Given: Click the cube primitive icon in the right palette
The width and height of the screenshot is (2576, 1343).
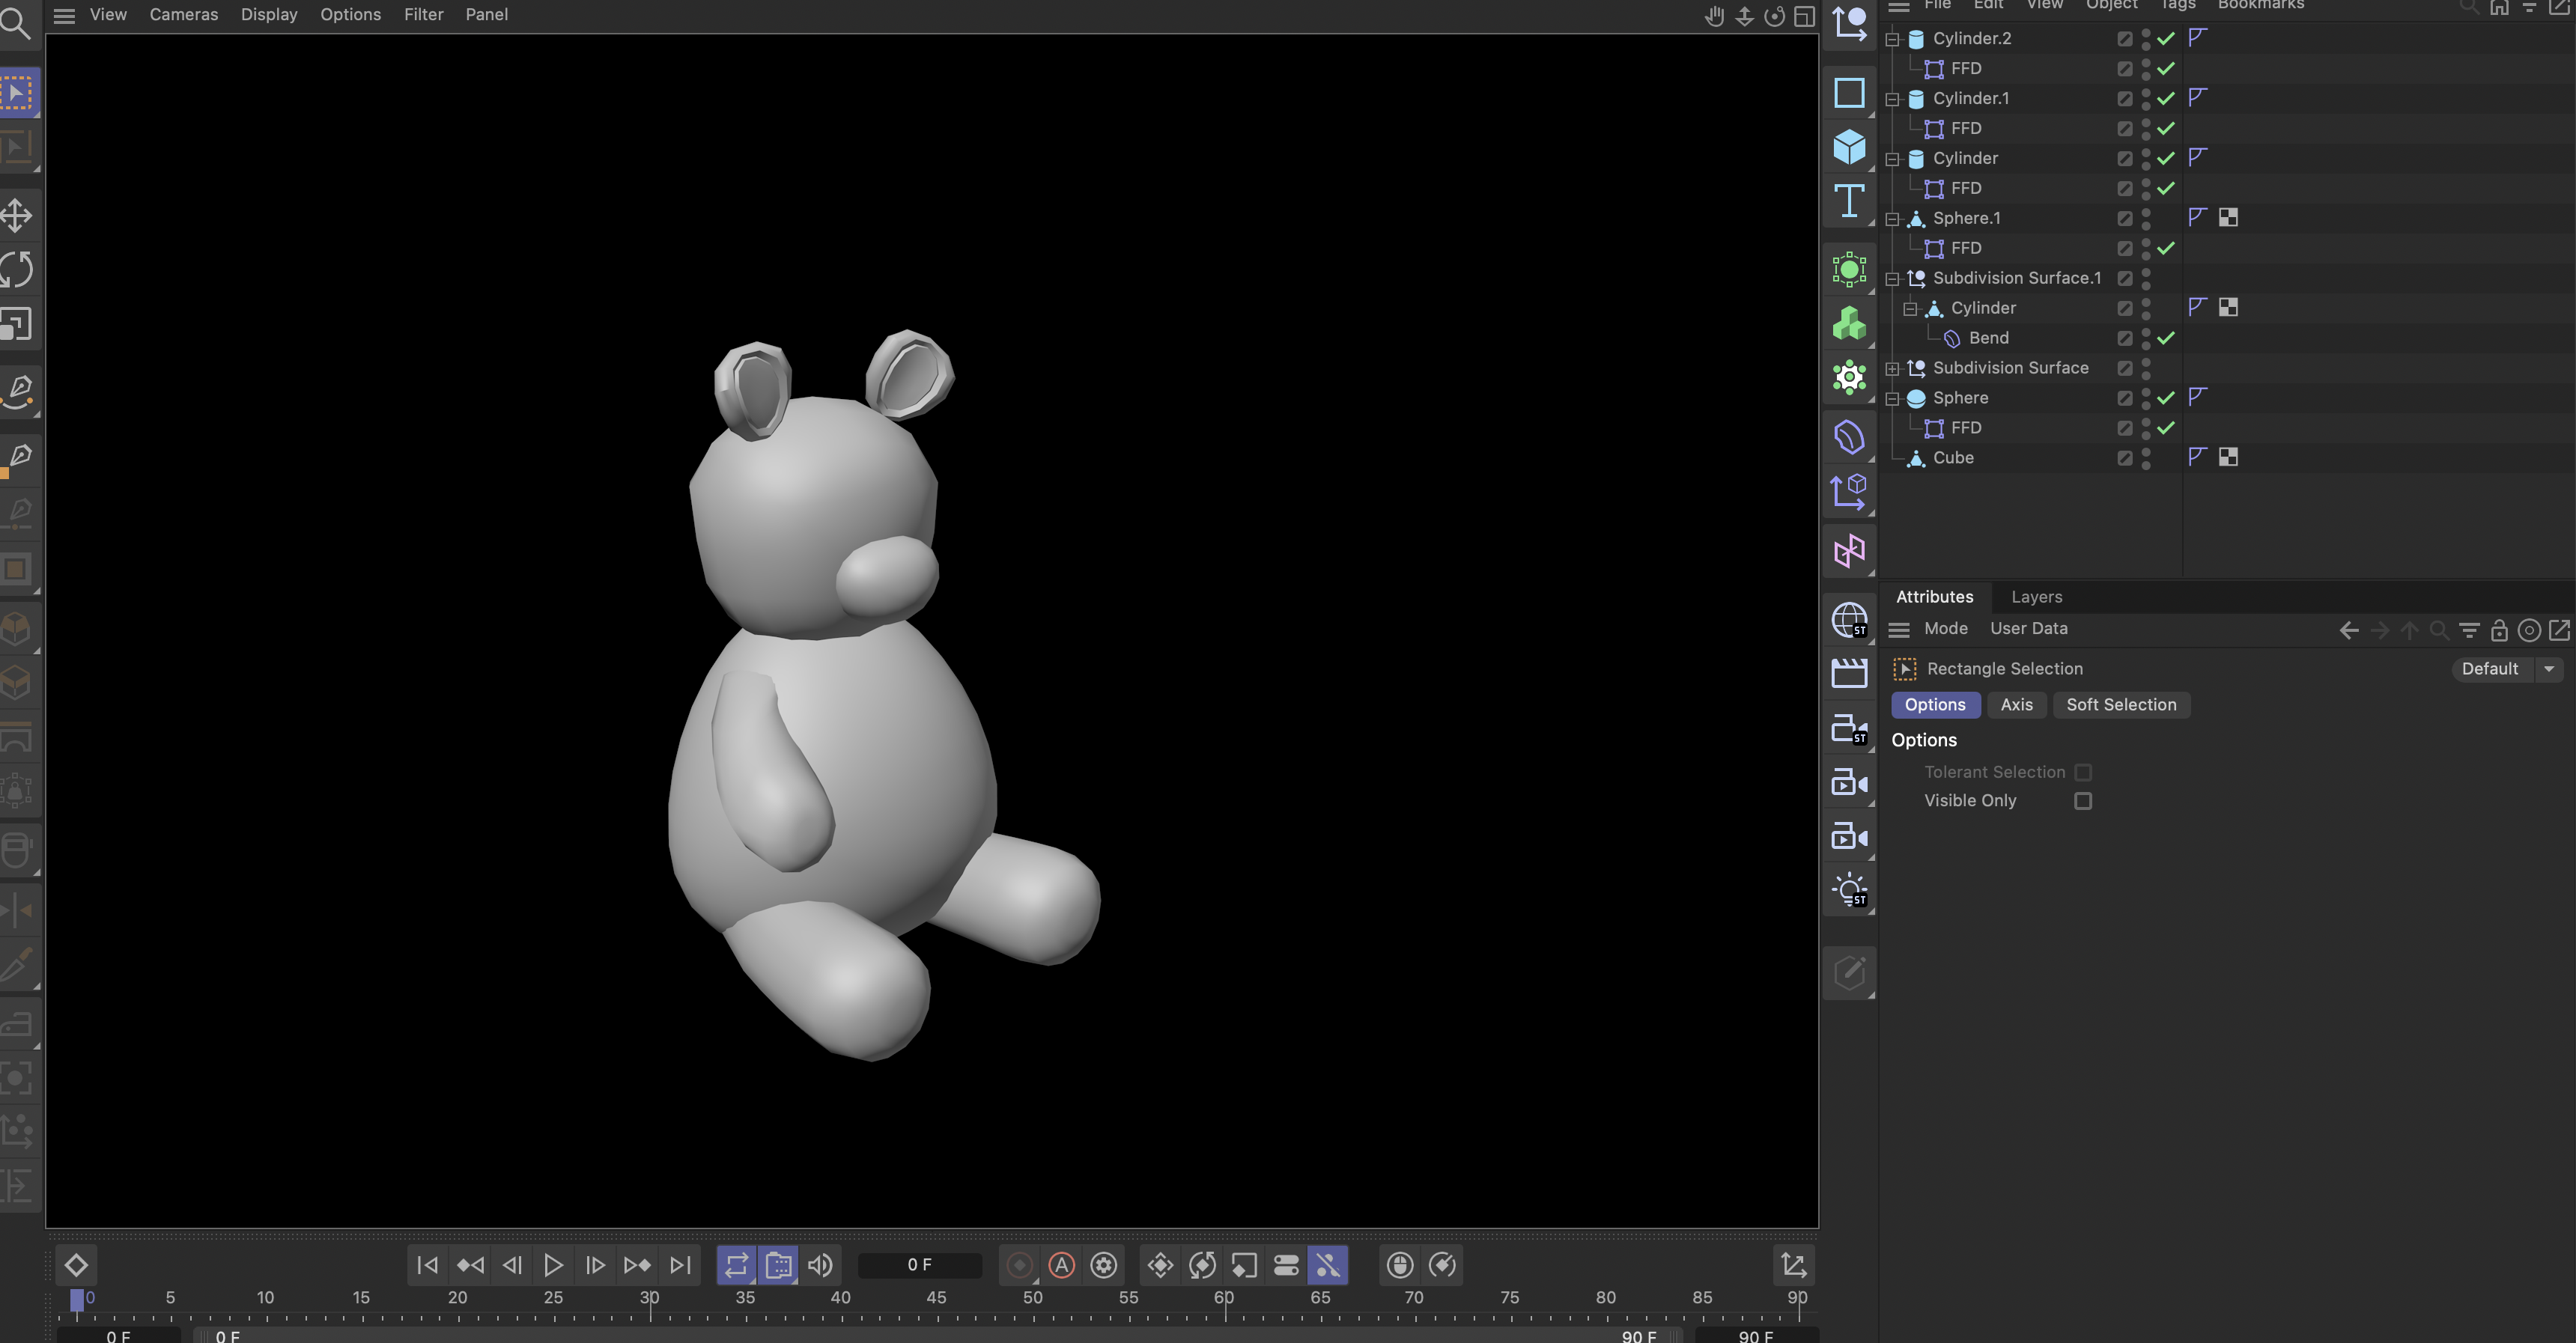Looking at the screenshot, I should [1849, 147].
